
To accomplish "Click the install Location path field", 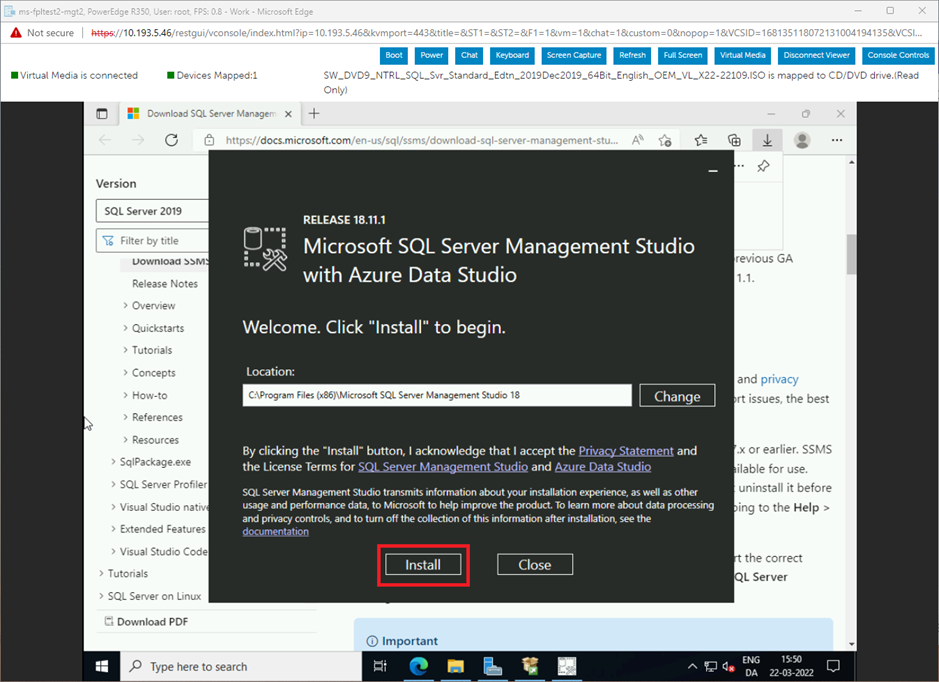I will 437,395.
